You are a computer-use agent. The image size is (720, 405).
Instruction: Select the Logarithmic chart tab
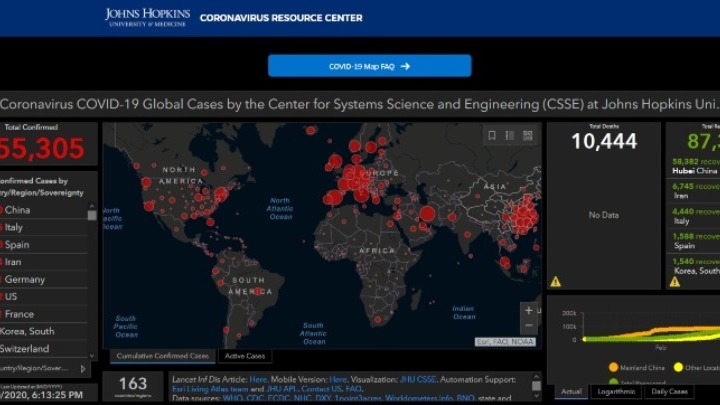616,392
